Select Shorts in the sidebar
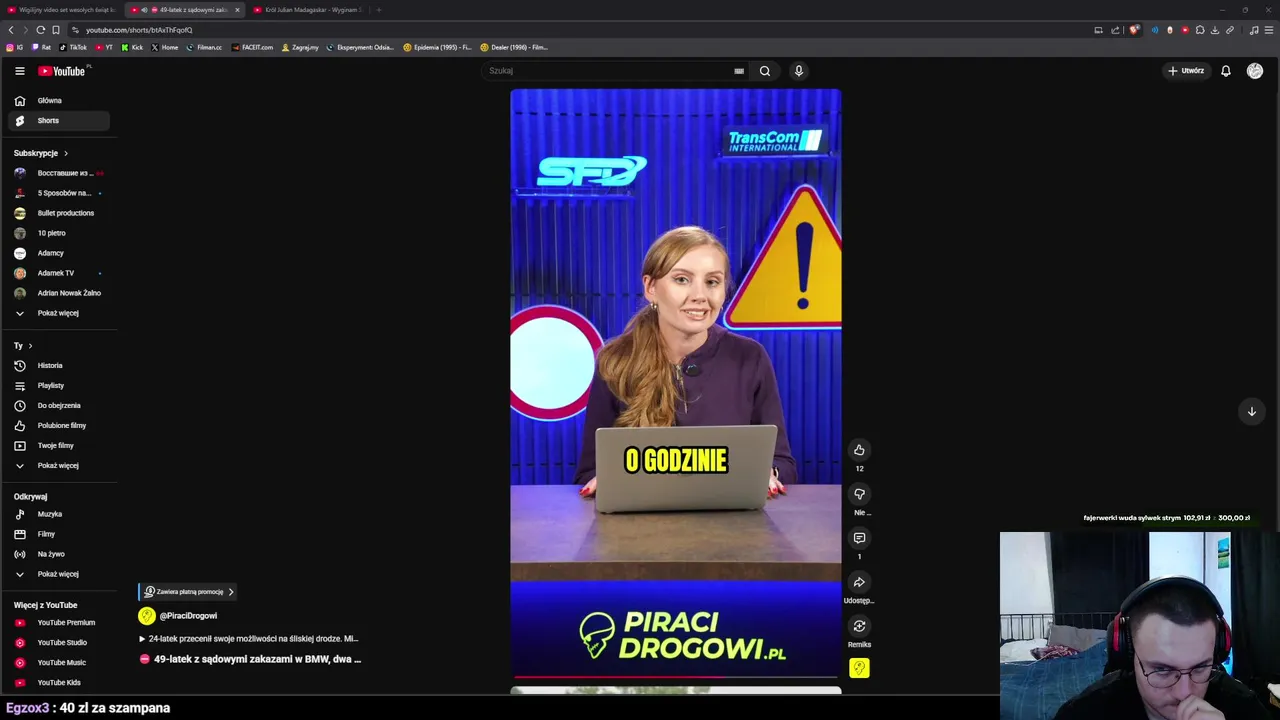This screenshot has height=720, width=1280. [x=58, y=121]
